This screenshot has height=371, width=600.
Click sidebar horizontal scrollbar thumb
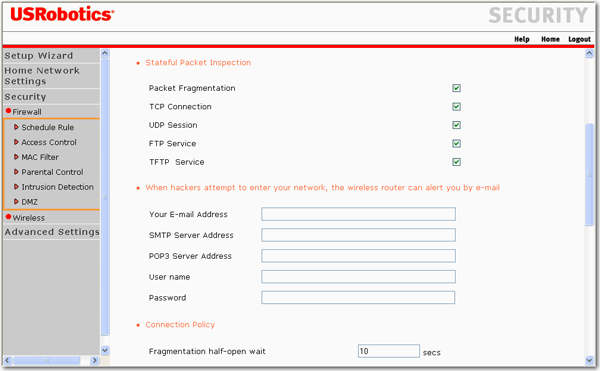(x=46, y=360)
